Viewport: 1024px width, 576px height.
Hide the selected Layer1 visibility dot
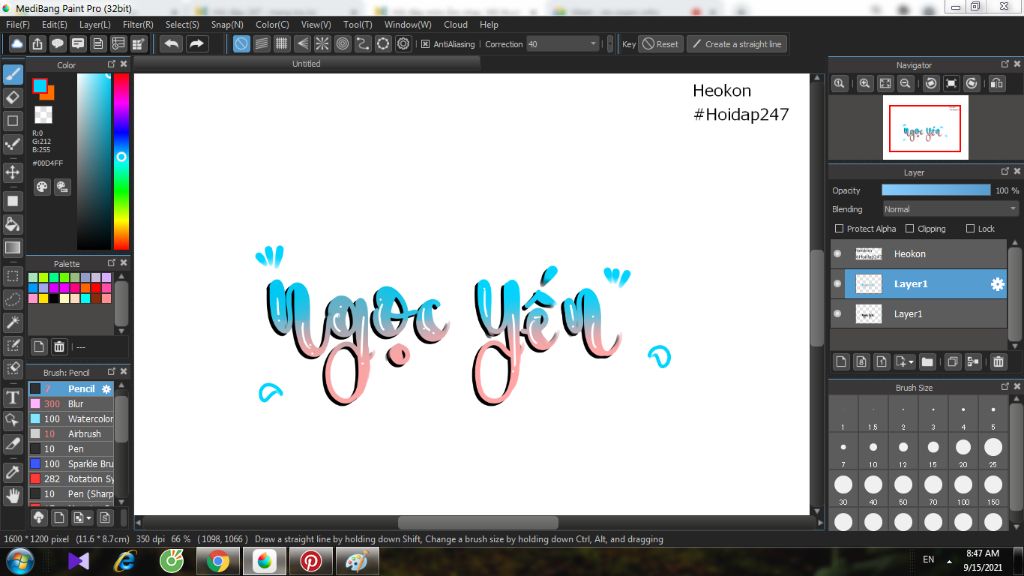[x=838, y=284]
